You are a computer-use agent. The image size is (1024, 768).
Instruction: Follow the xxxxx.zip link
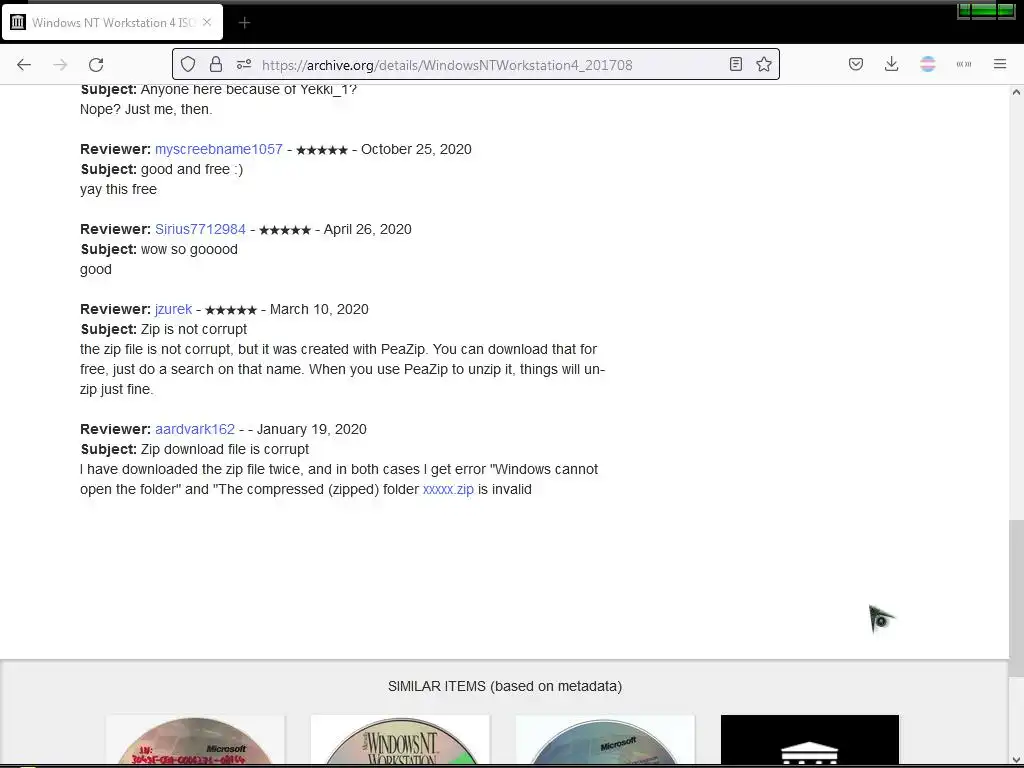(448, 489)
